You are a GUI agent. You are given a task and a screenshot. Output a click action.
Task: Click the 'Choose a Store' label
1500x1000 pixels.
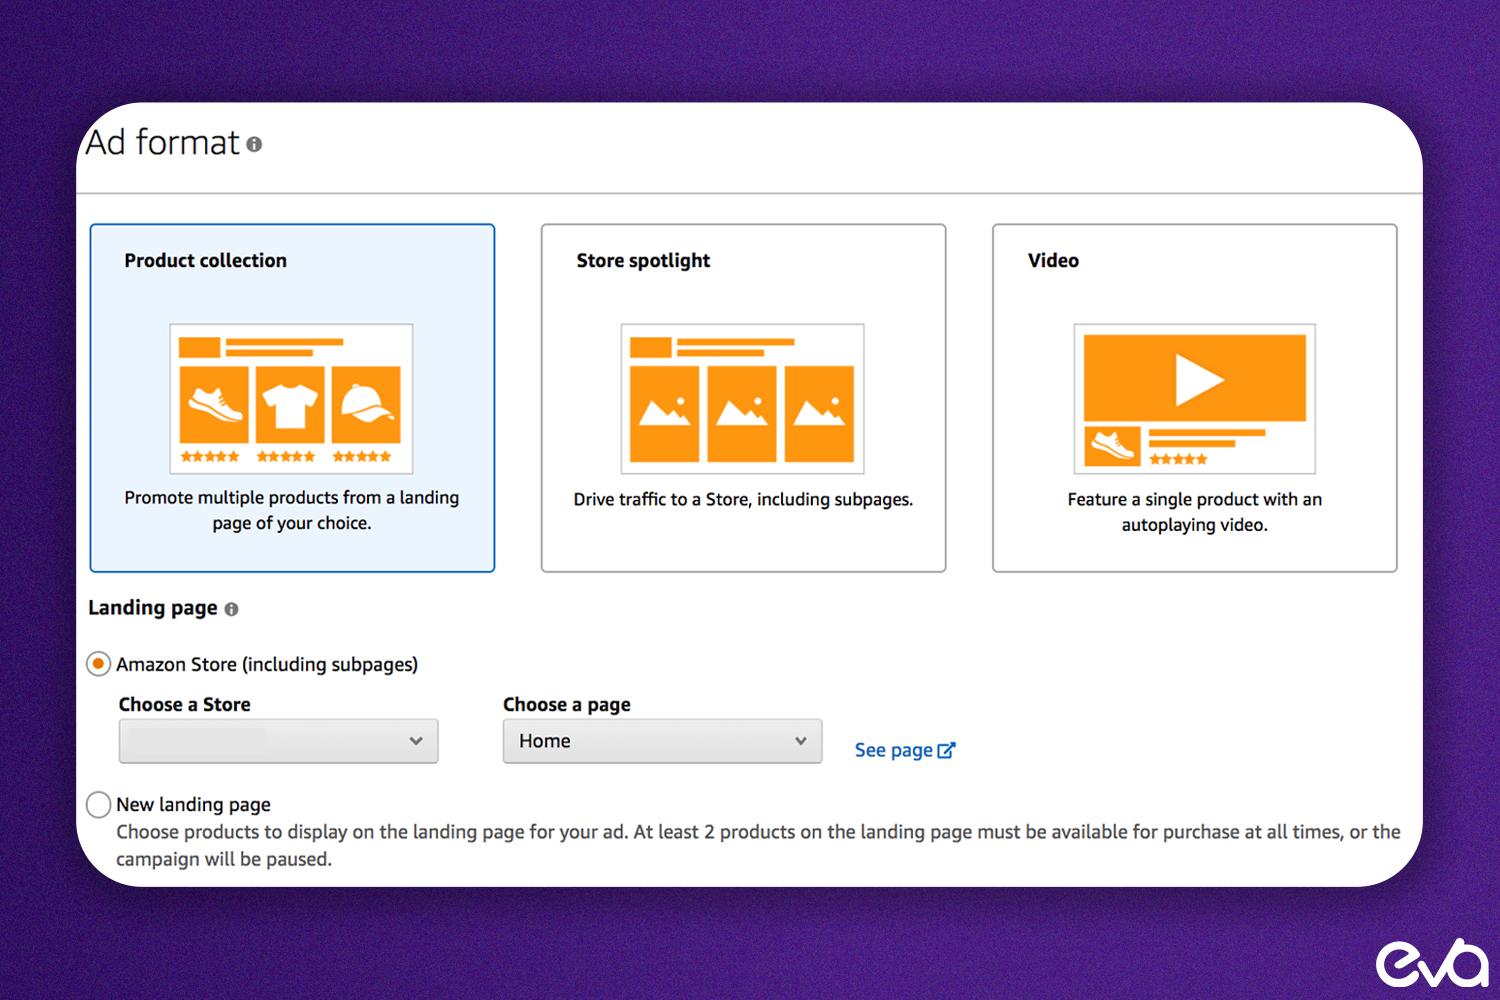(x=185, y=704)
